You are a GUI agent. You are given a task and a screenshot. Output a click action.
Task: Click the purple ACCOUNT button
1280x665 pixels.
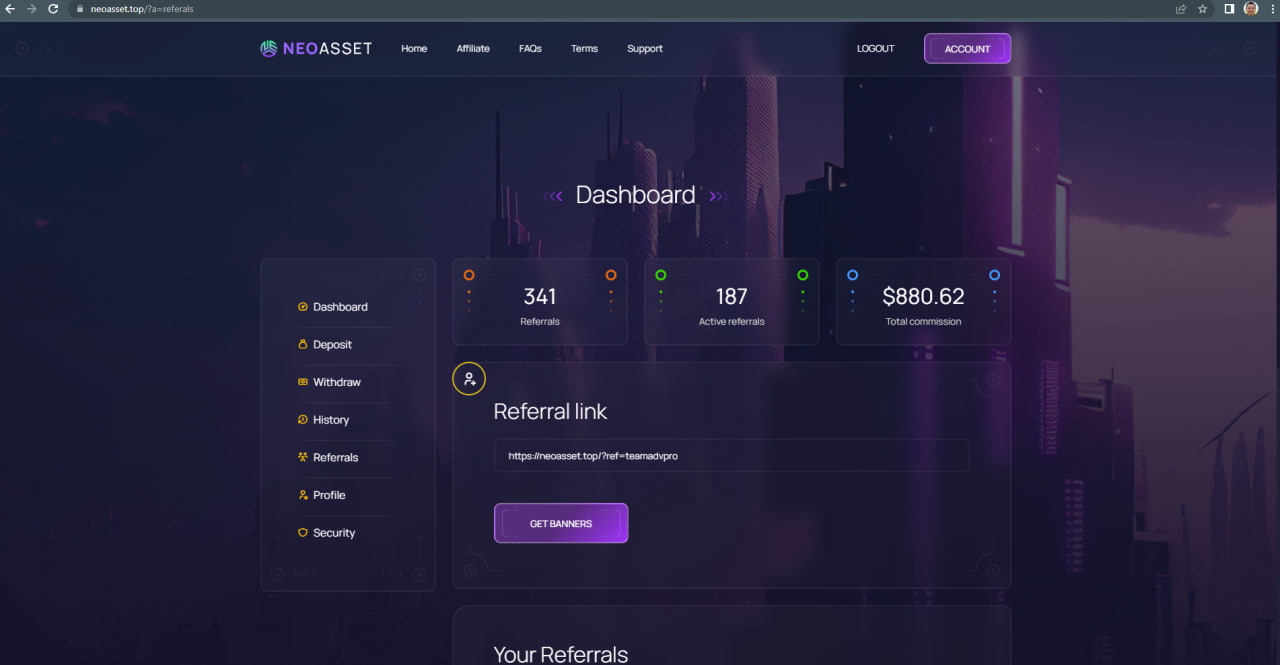[967, 49]
